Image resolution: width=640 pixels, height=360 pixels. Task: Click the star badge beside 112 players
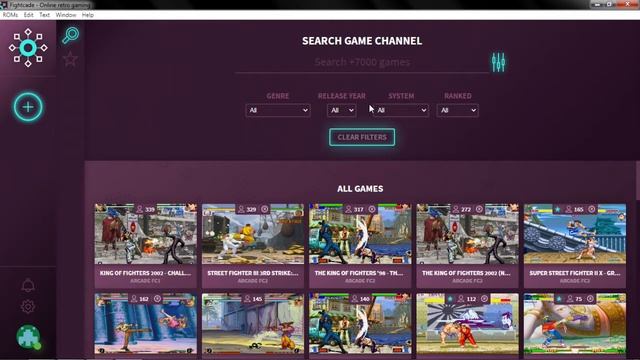(x=450, y=299)
